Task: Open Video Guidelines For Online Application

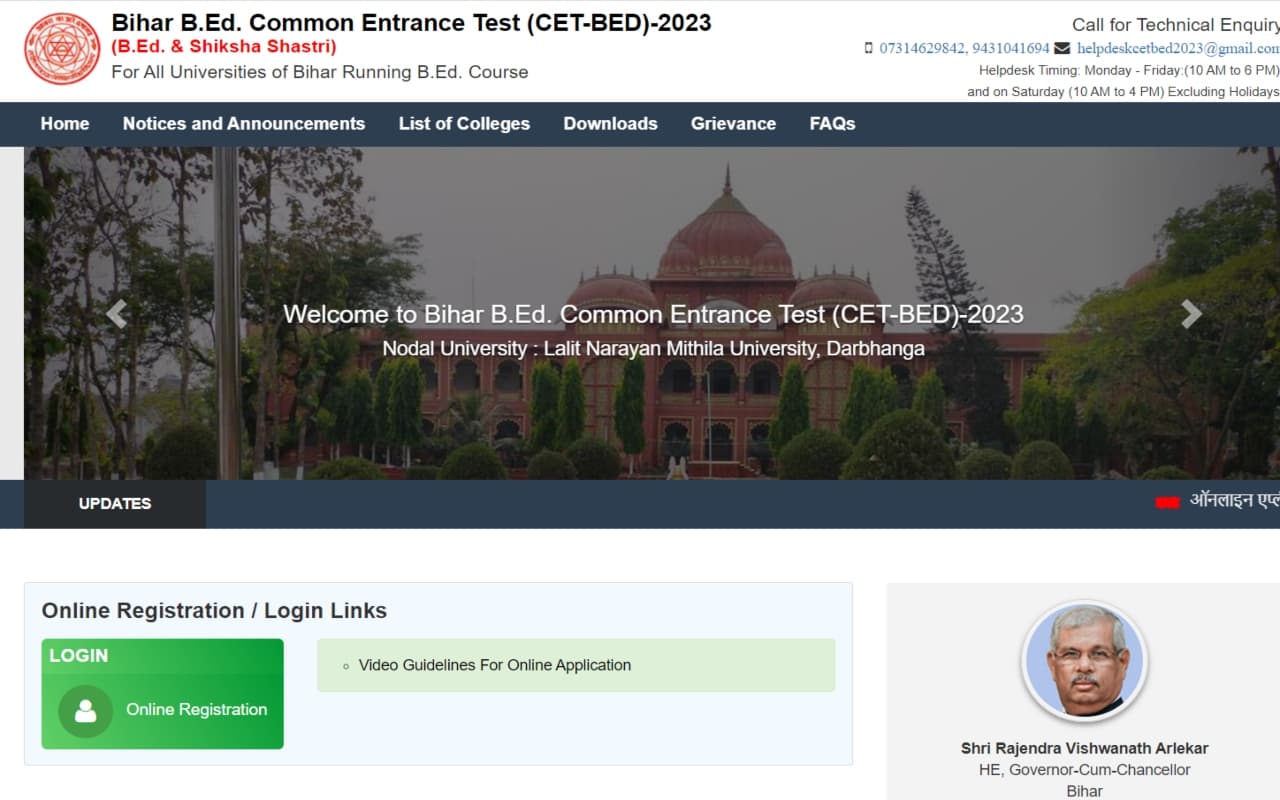Action: pos(494,664)
